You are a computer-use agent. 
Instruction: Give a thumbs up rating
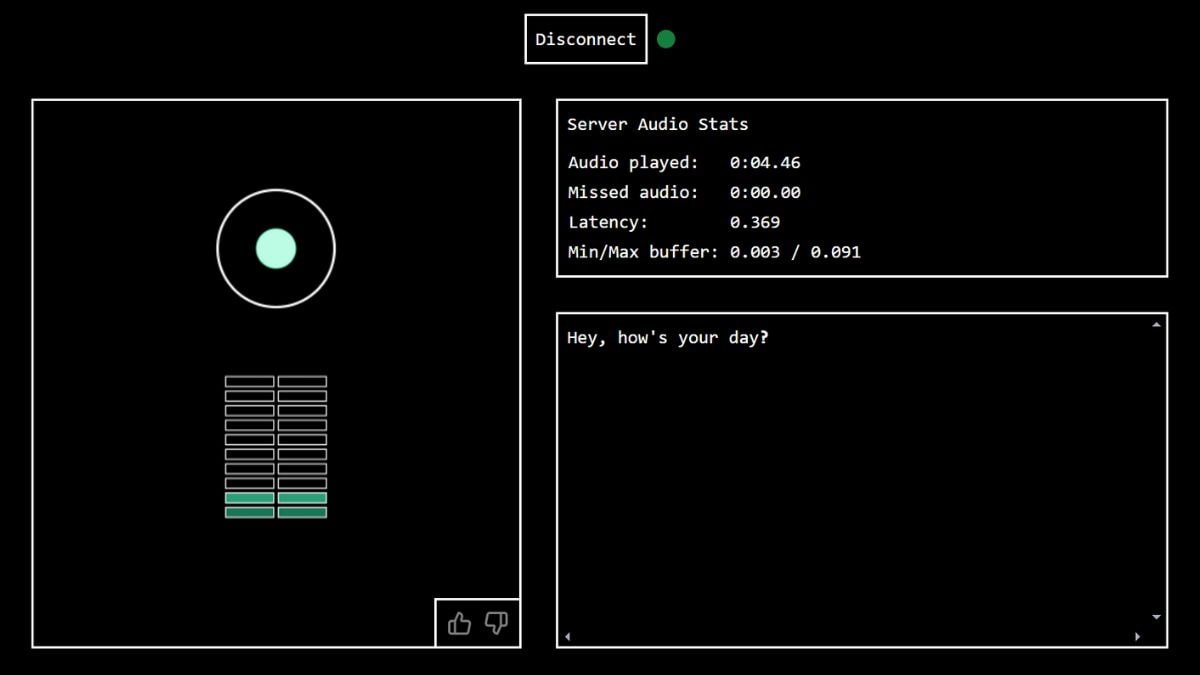point(459,624)
